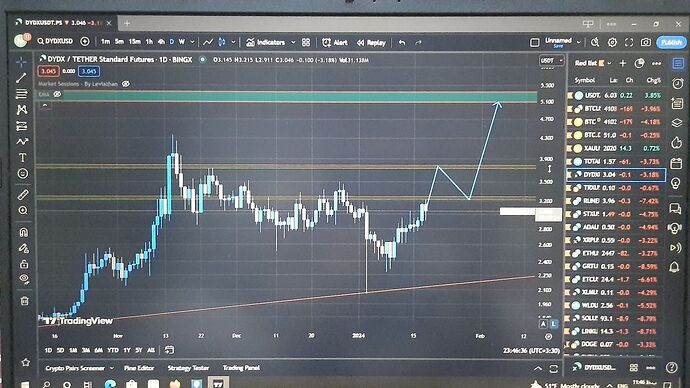Select the DYDX row in watchlist
This screenshot has height=388, width=690.
pyautogui.click(x=616, y=175)
